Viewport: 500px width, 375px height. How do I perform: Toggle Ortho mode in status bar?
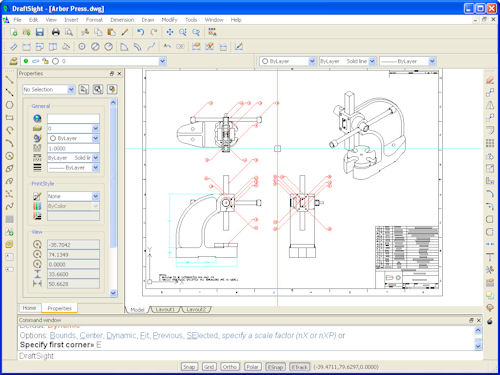(230, 367)
